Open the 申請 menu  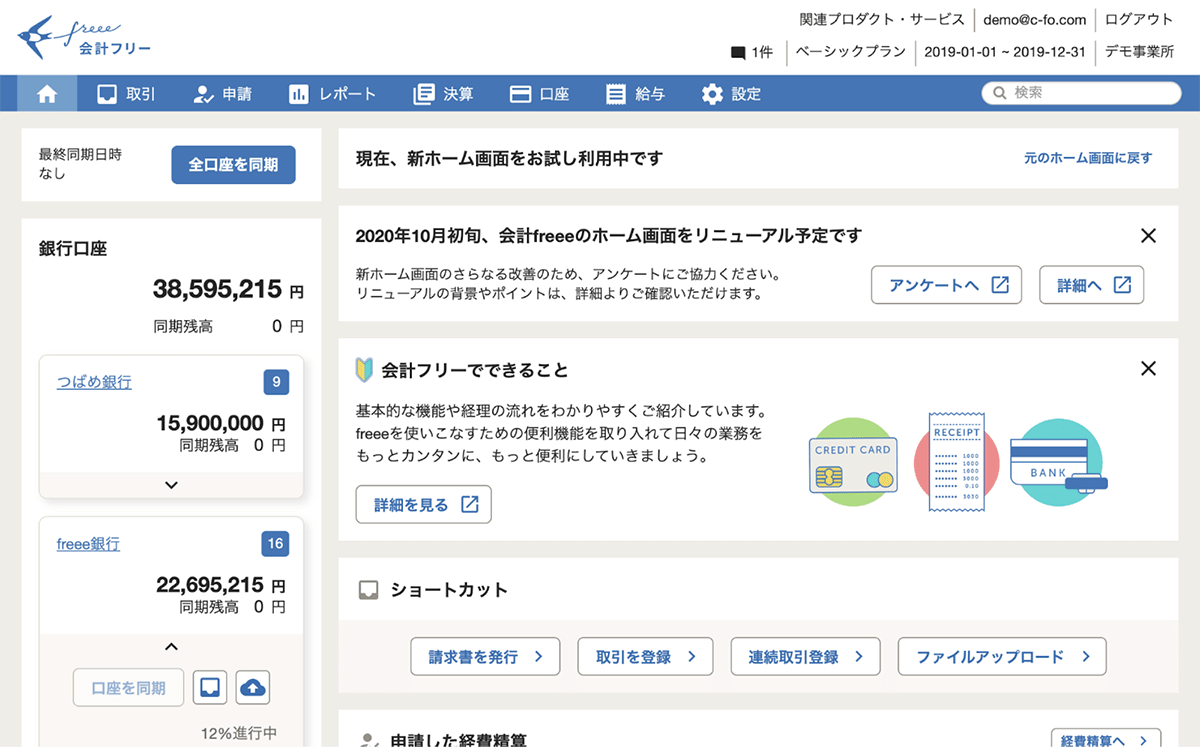(222, 94)
